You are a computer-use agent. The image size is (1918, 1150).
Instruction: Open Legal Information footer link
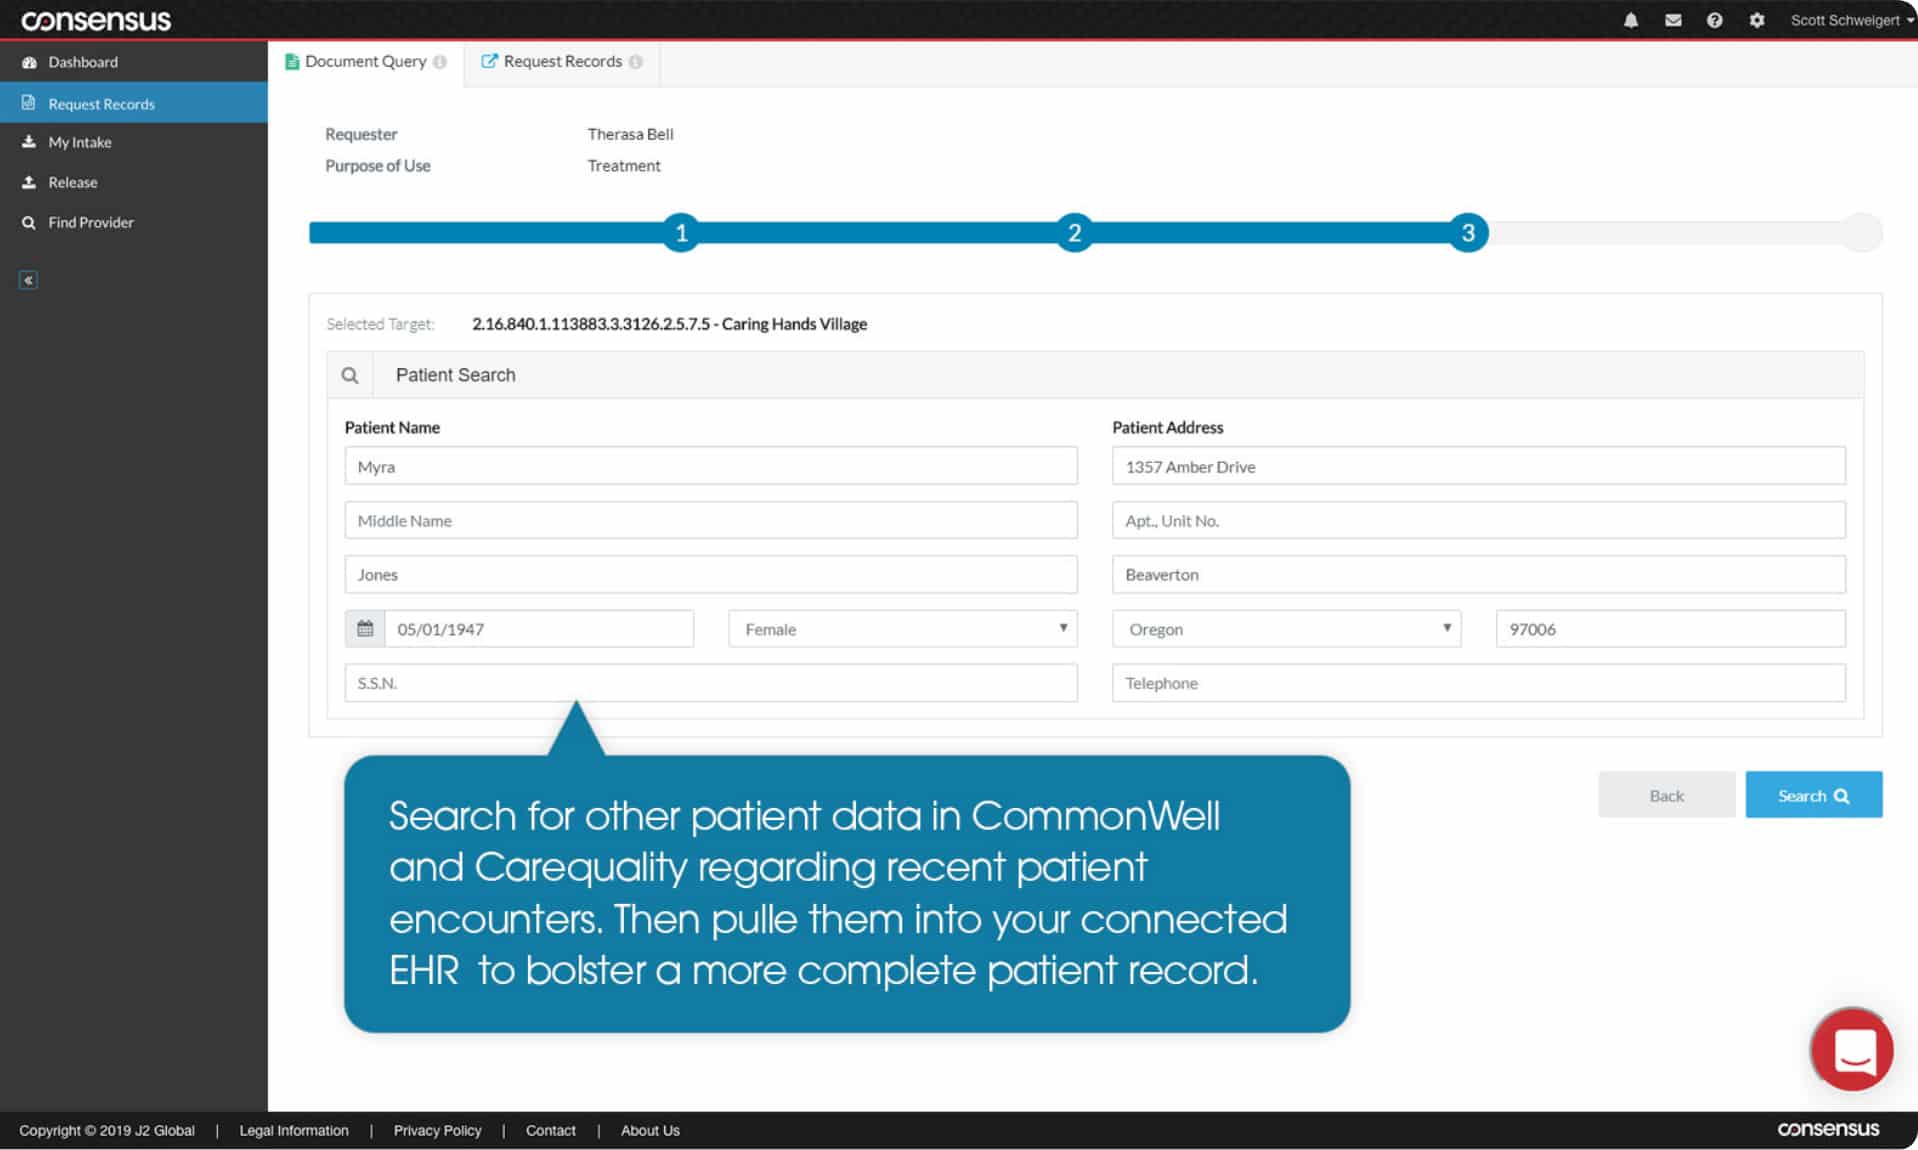[294, 1130]
